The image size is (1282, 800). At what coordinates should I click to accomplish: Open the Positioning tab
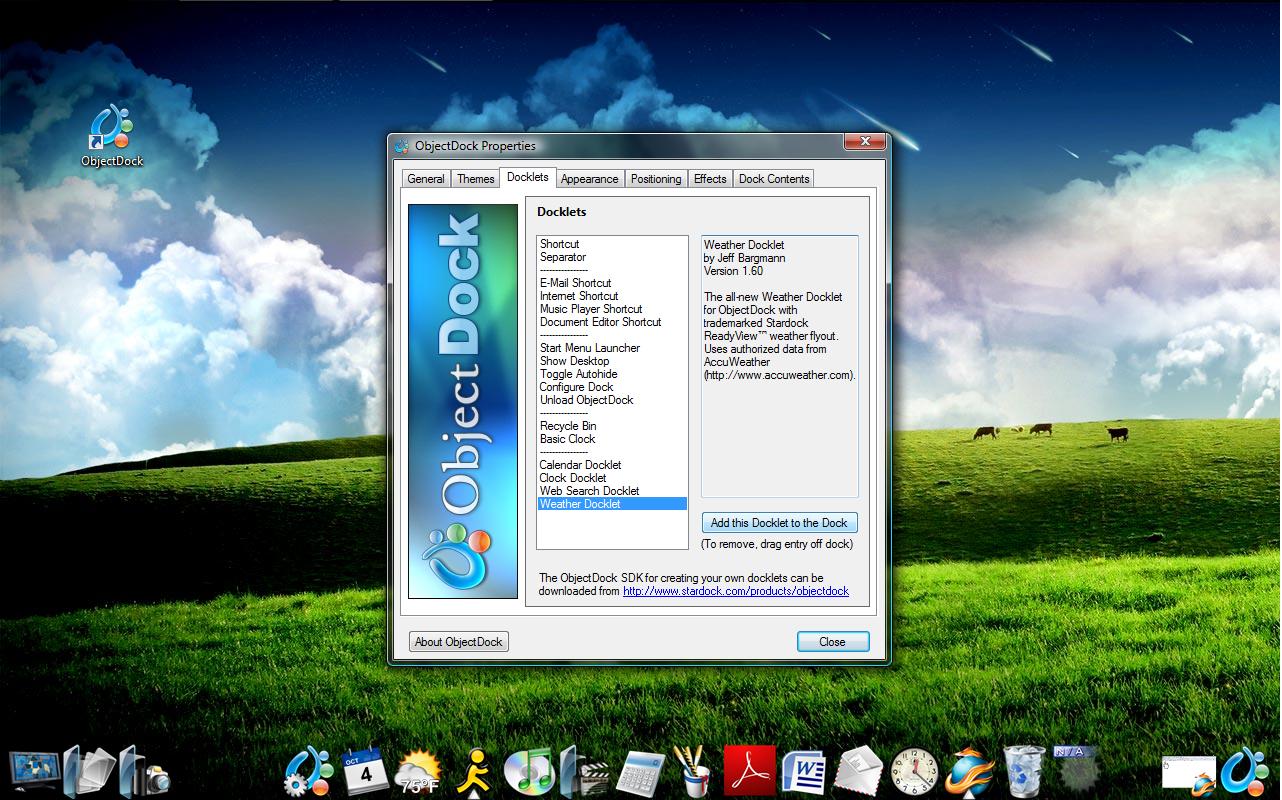coord(656,179)
